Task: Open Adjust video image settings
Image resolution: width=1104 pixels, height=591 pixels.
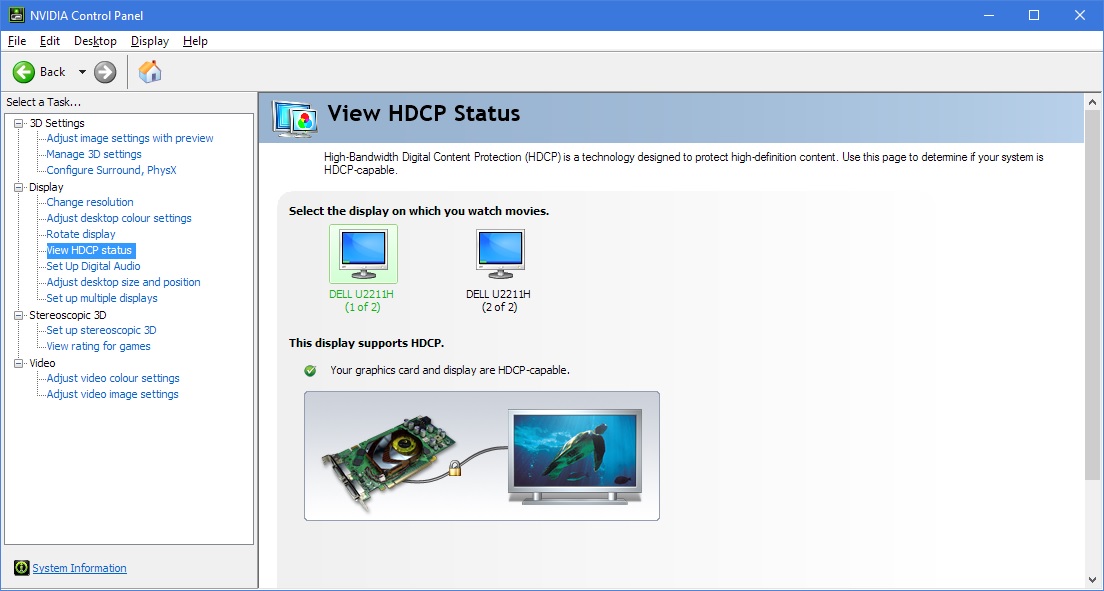Action: click(113, 394)
